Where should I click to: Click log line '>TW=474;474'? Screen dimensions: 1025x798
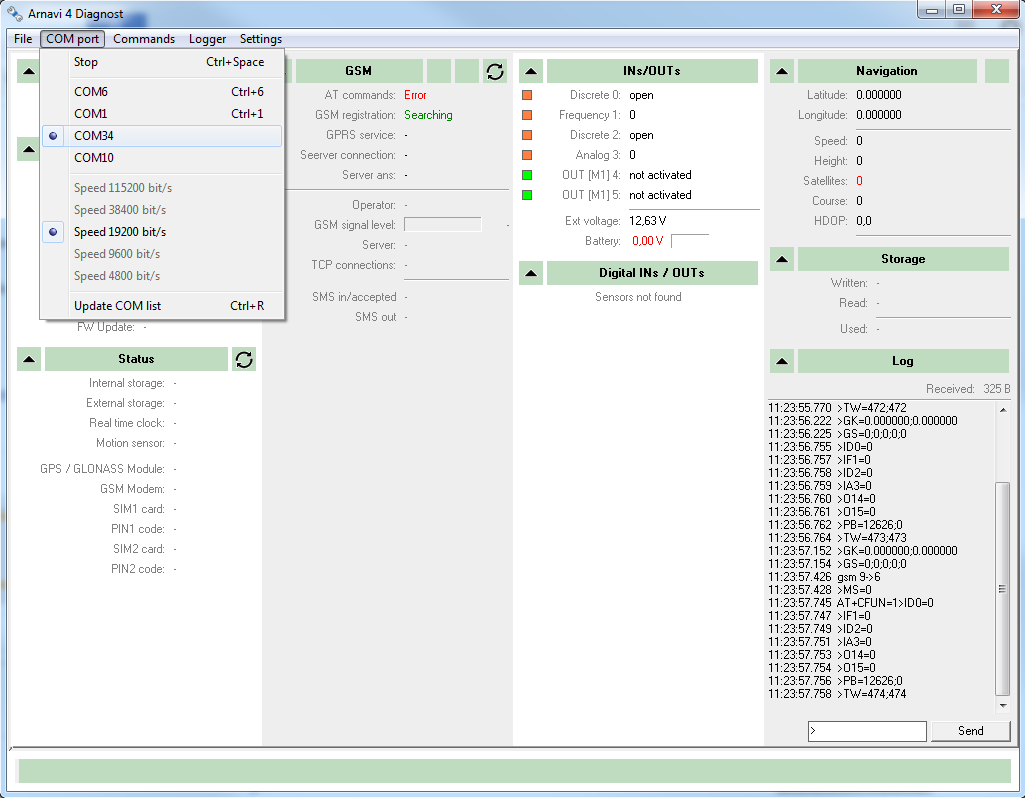(871, 694)
